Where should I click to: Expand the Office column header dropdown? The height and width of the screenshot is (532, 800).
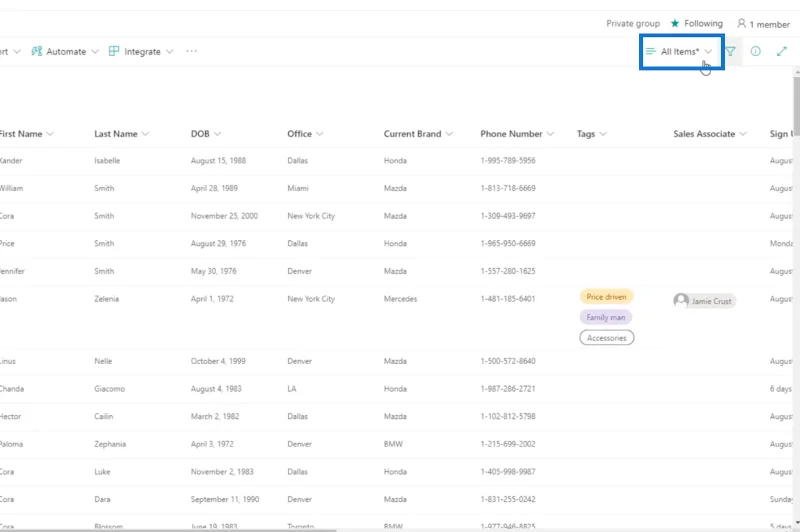coord(319,134)
